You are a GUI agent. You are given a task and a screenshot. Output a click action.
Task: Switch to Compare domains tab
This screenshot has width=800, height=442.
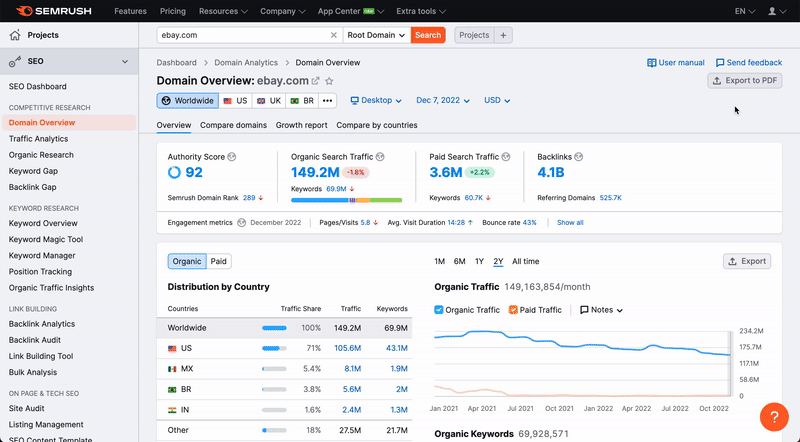[233, 125]
